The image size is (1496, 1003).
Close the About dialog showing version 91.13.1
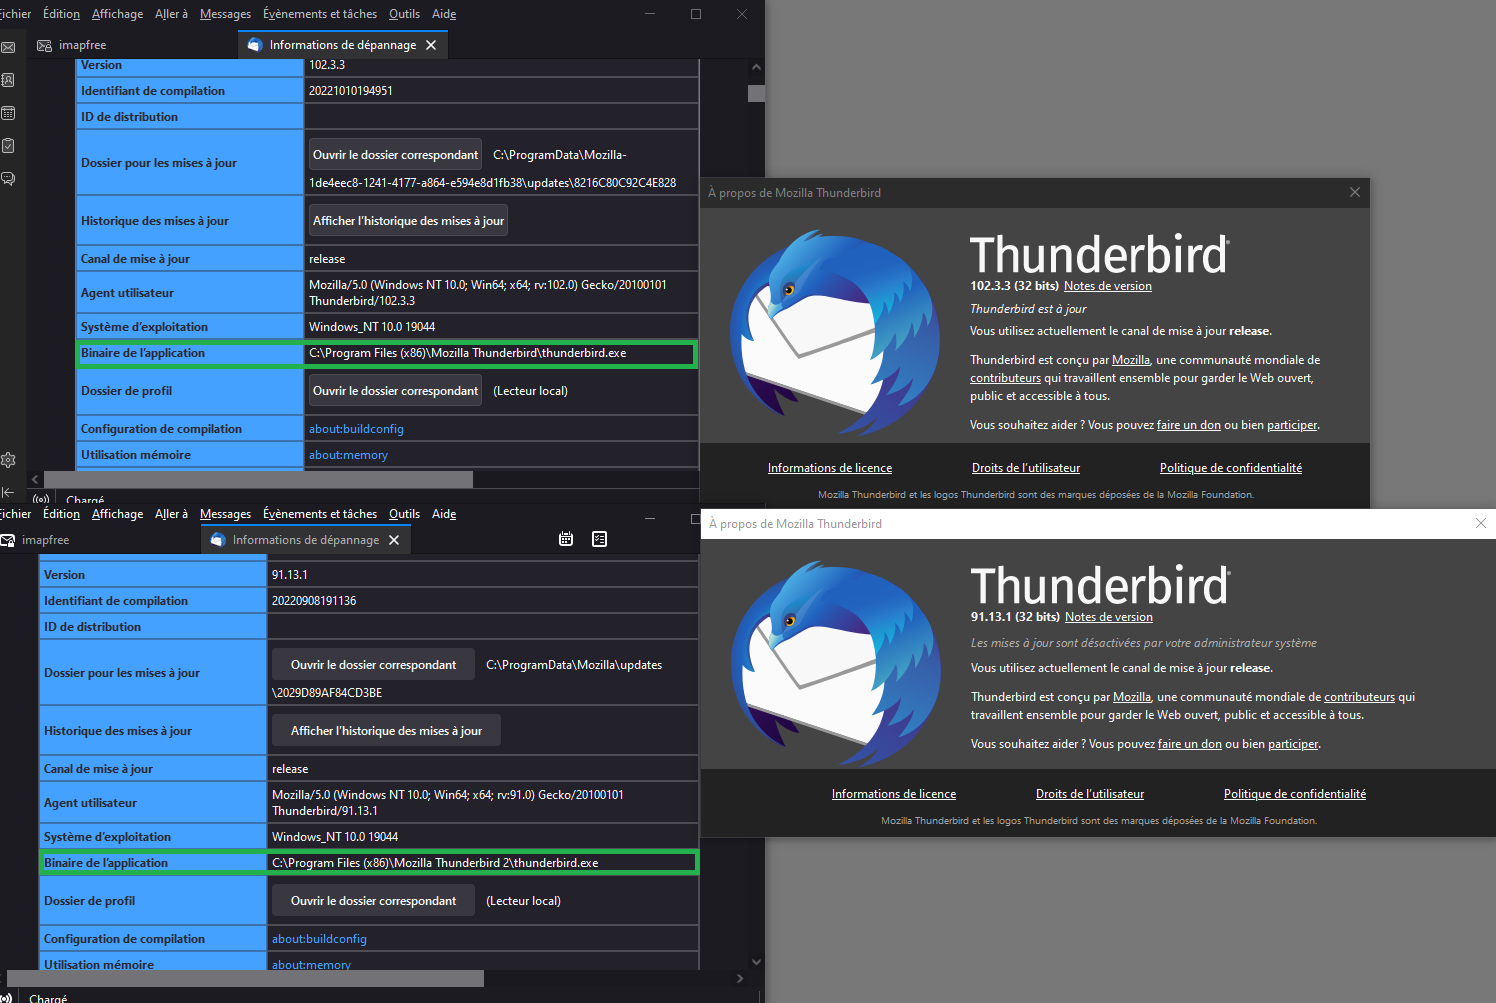(x=1481, y=523)
